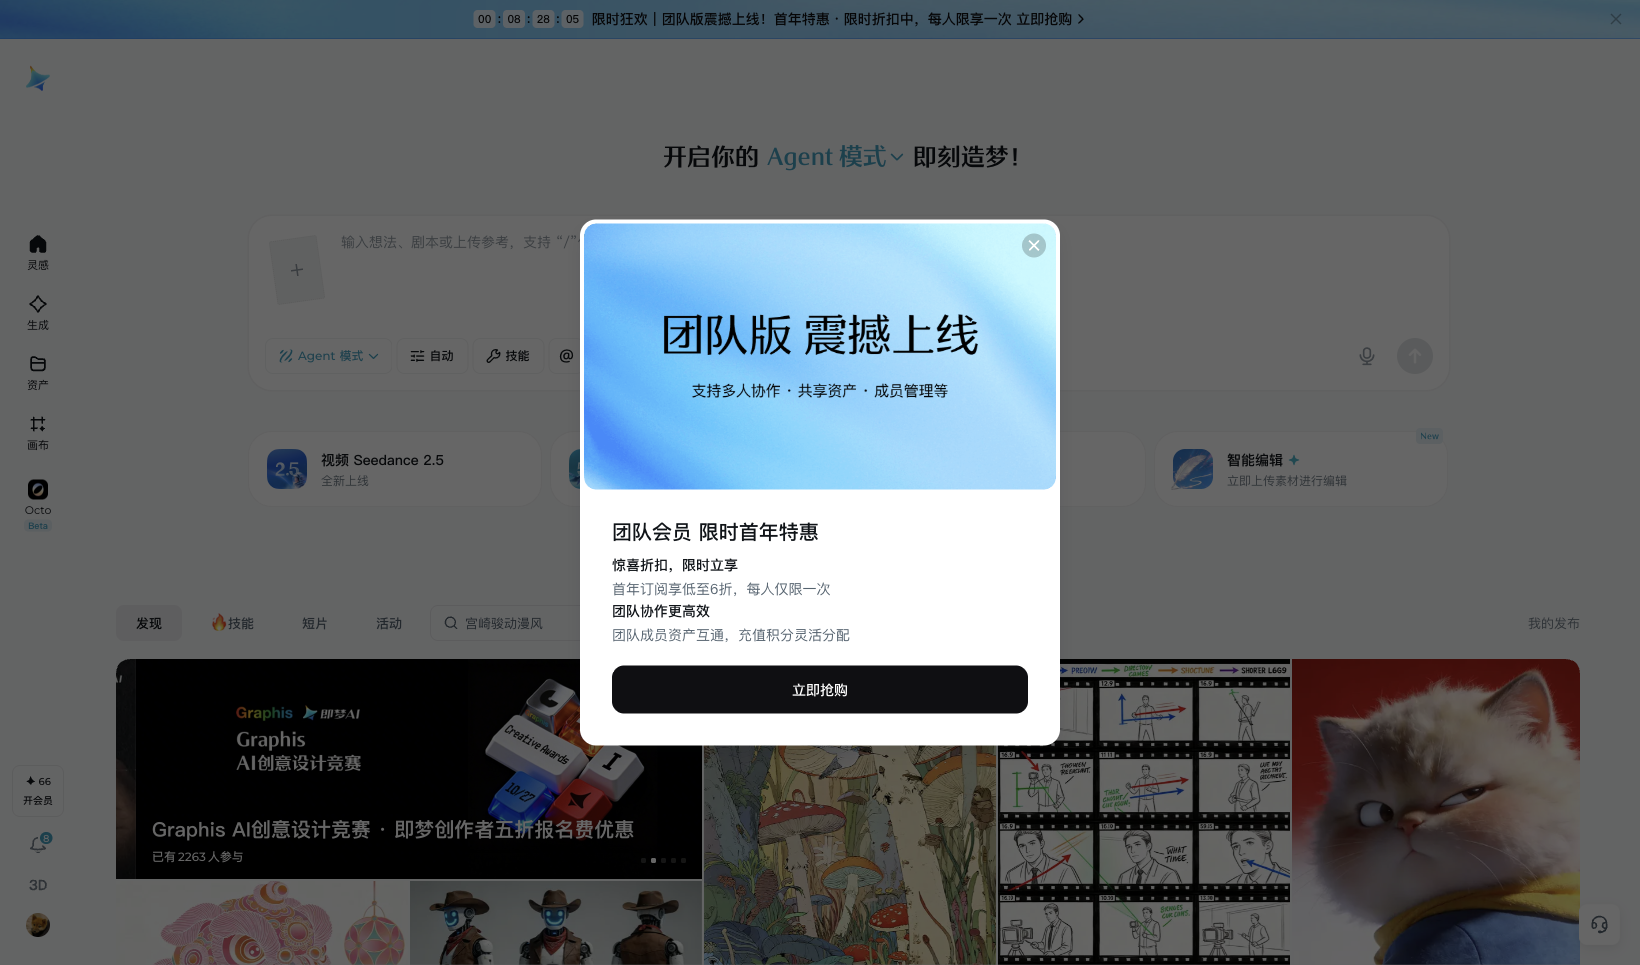Open the 开会员 credits badge

pos(38,791)
